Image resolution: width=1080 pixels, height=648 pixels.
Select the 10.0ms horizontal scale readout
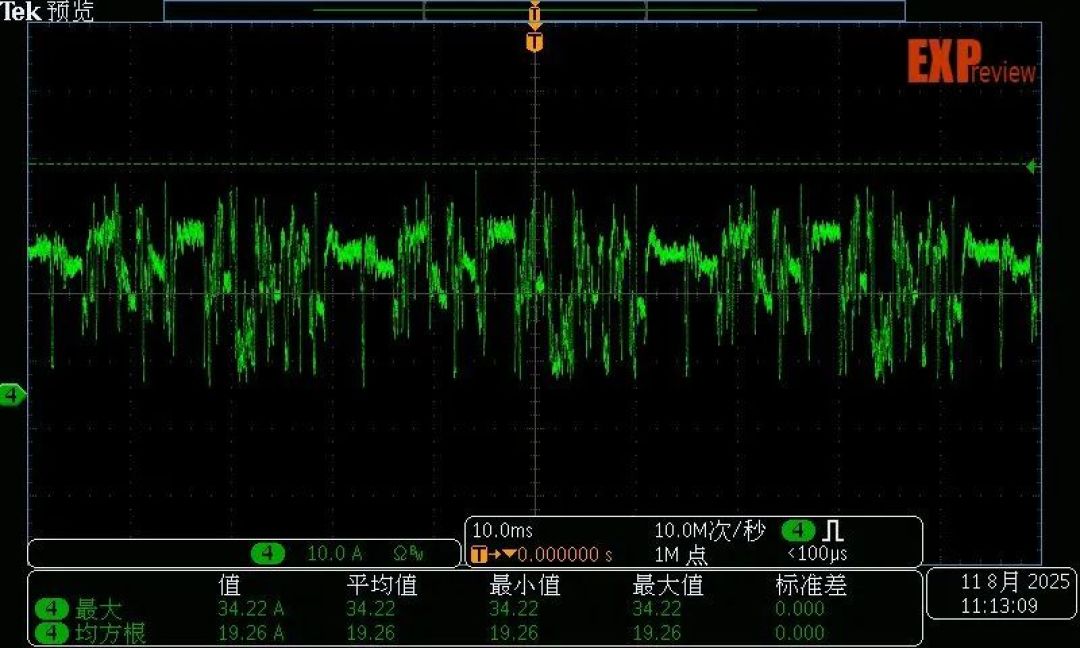(502, 530)
